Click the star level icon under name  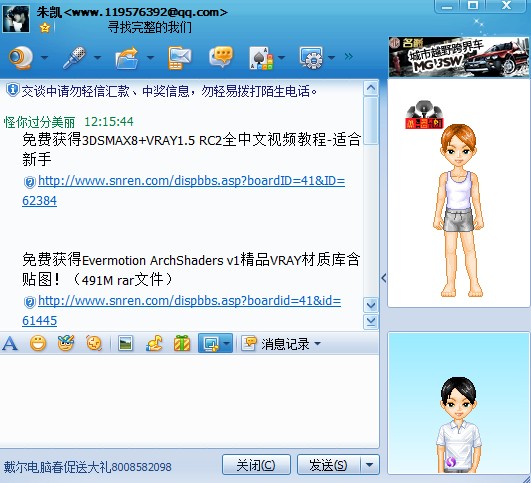pos(45,27)
